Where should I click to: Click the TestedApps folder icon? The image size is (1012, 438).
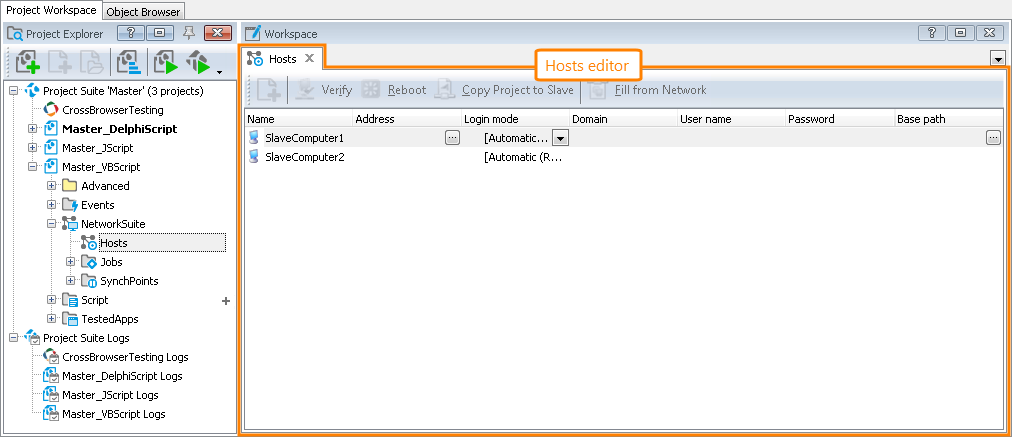tap(70, 319)
